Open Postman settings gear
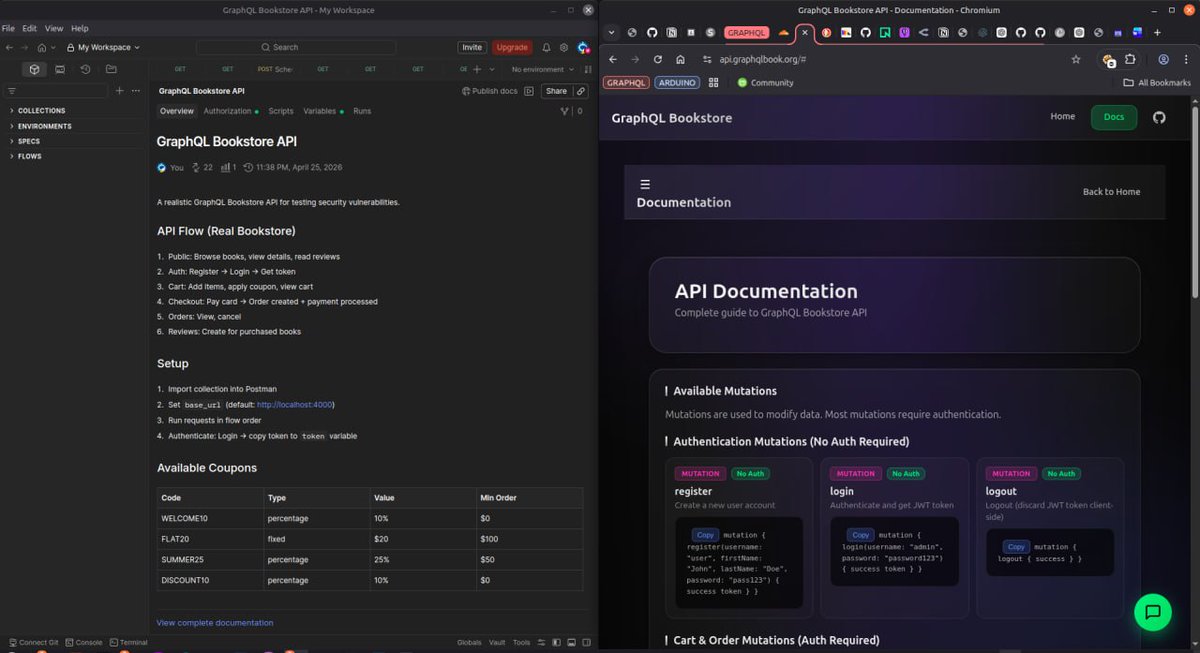 pos(564,47)
